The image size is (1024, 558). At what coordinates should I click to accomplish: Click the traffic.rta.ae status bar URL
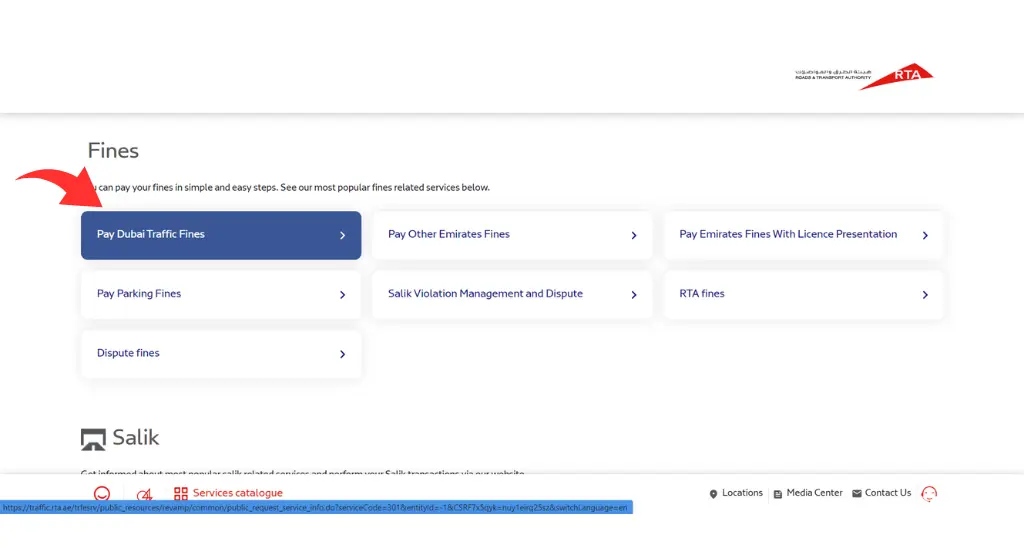pyautogui.click(x=315, y=508)
